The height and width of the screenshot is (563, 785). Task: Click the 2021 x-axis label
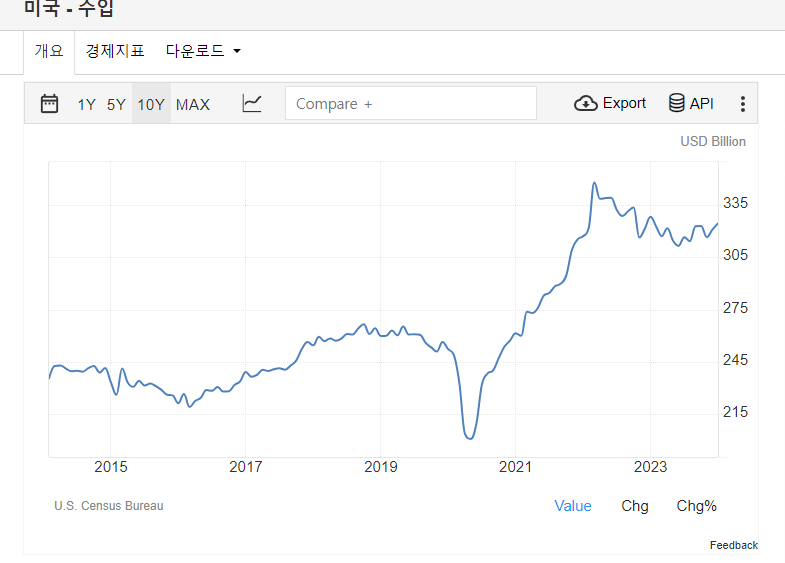[515, 467]
